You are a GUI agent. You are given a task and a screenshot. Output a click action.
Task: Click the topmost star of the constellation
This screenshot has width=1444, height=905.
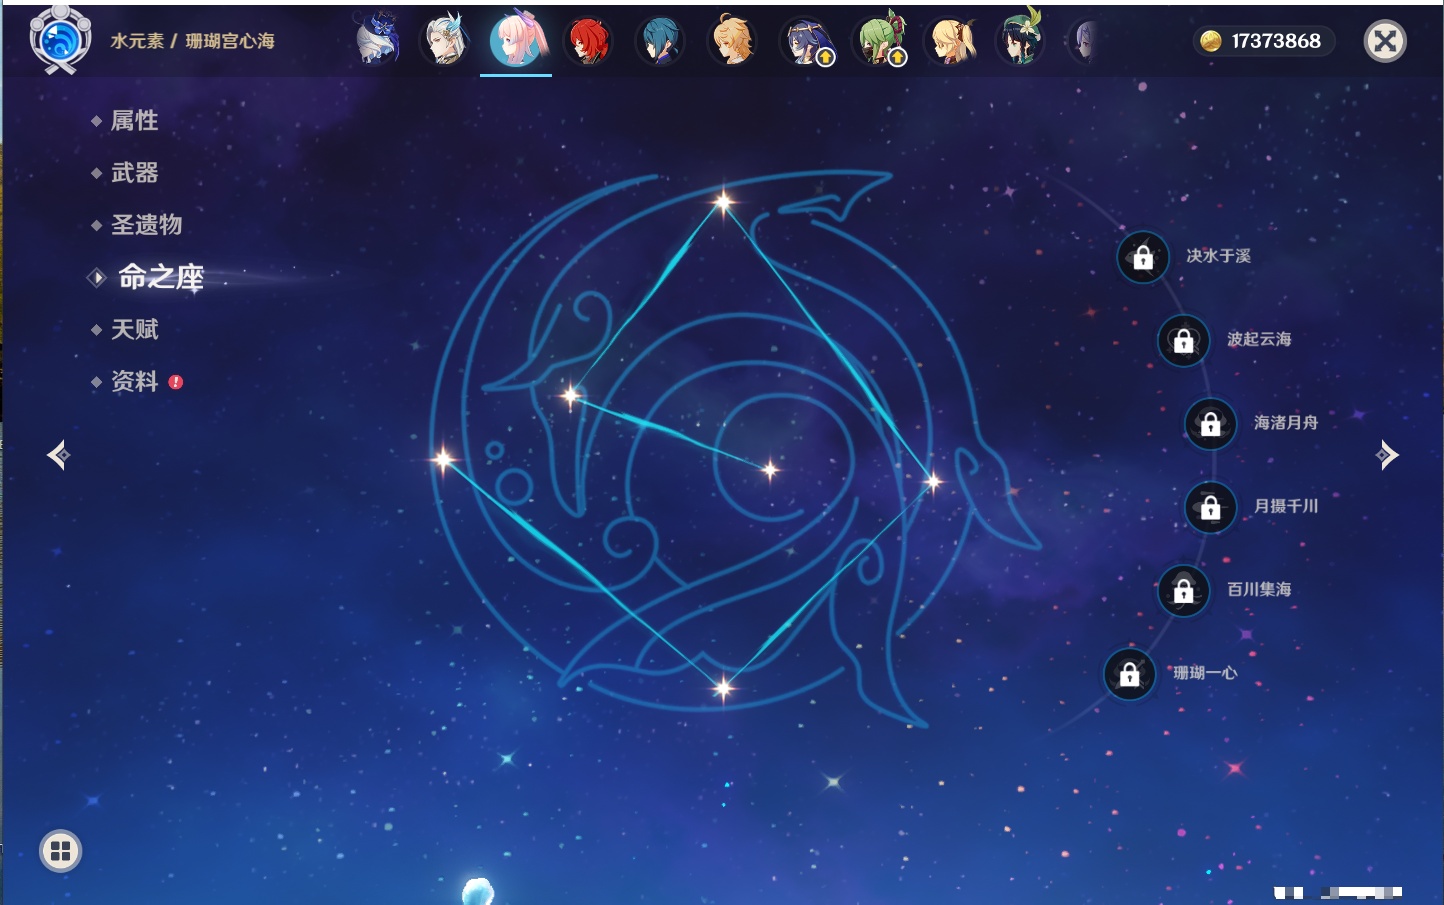click(723, 202)
